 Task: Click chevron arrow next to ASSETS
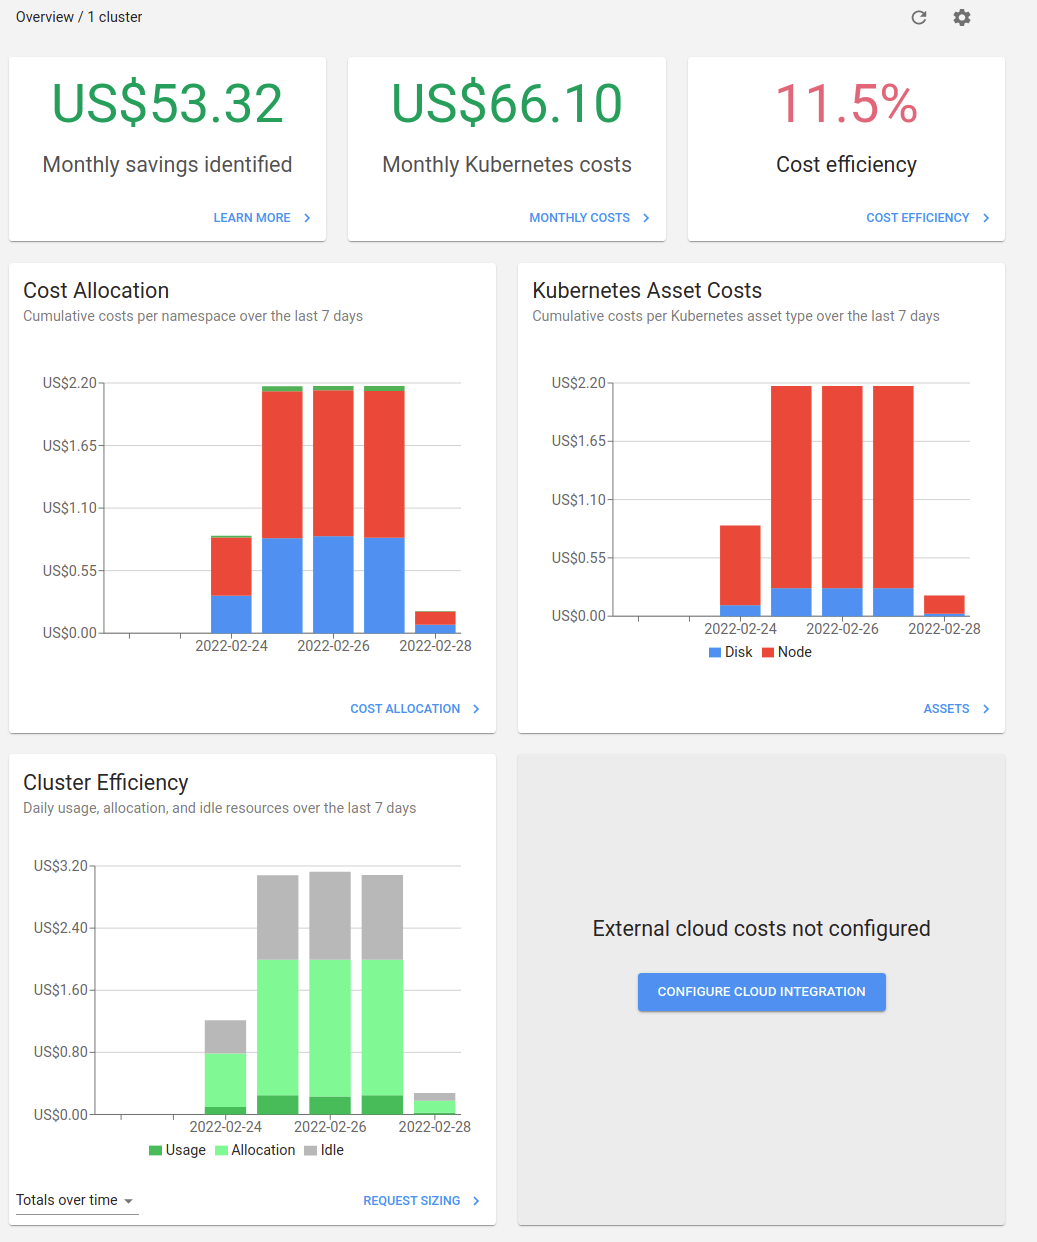(x=986, y=709)
